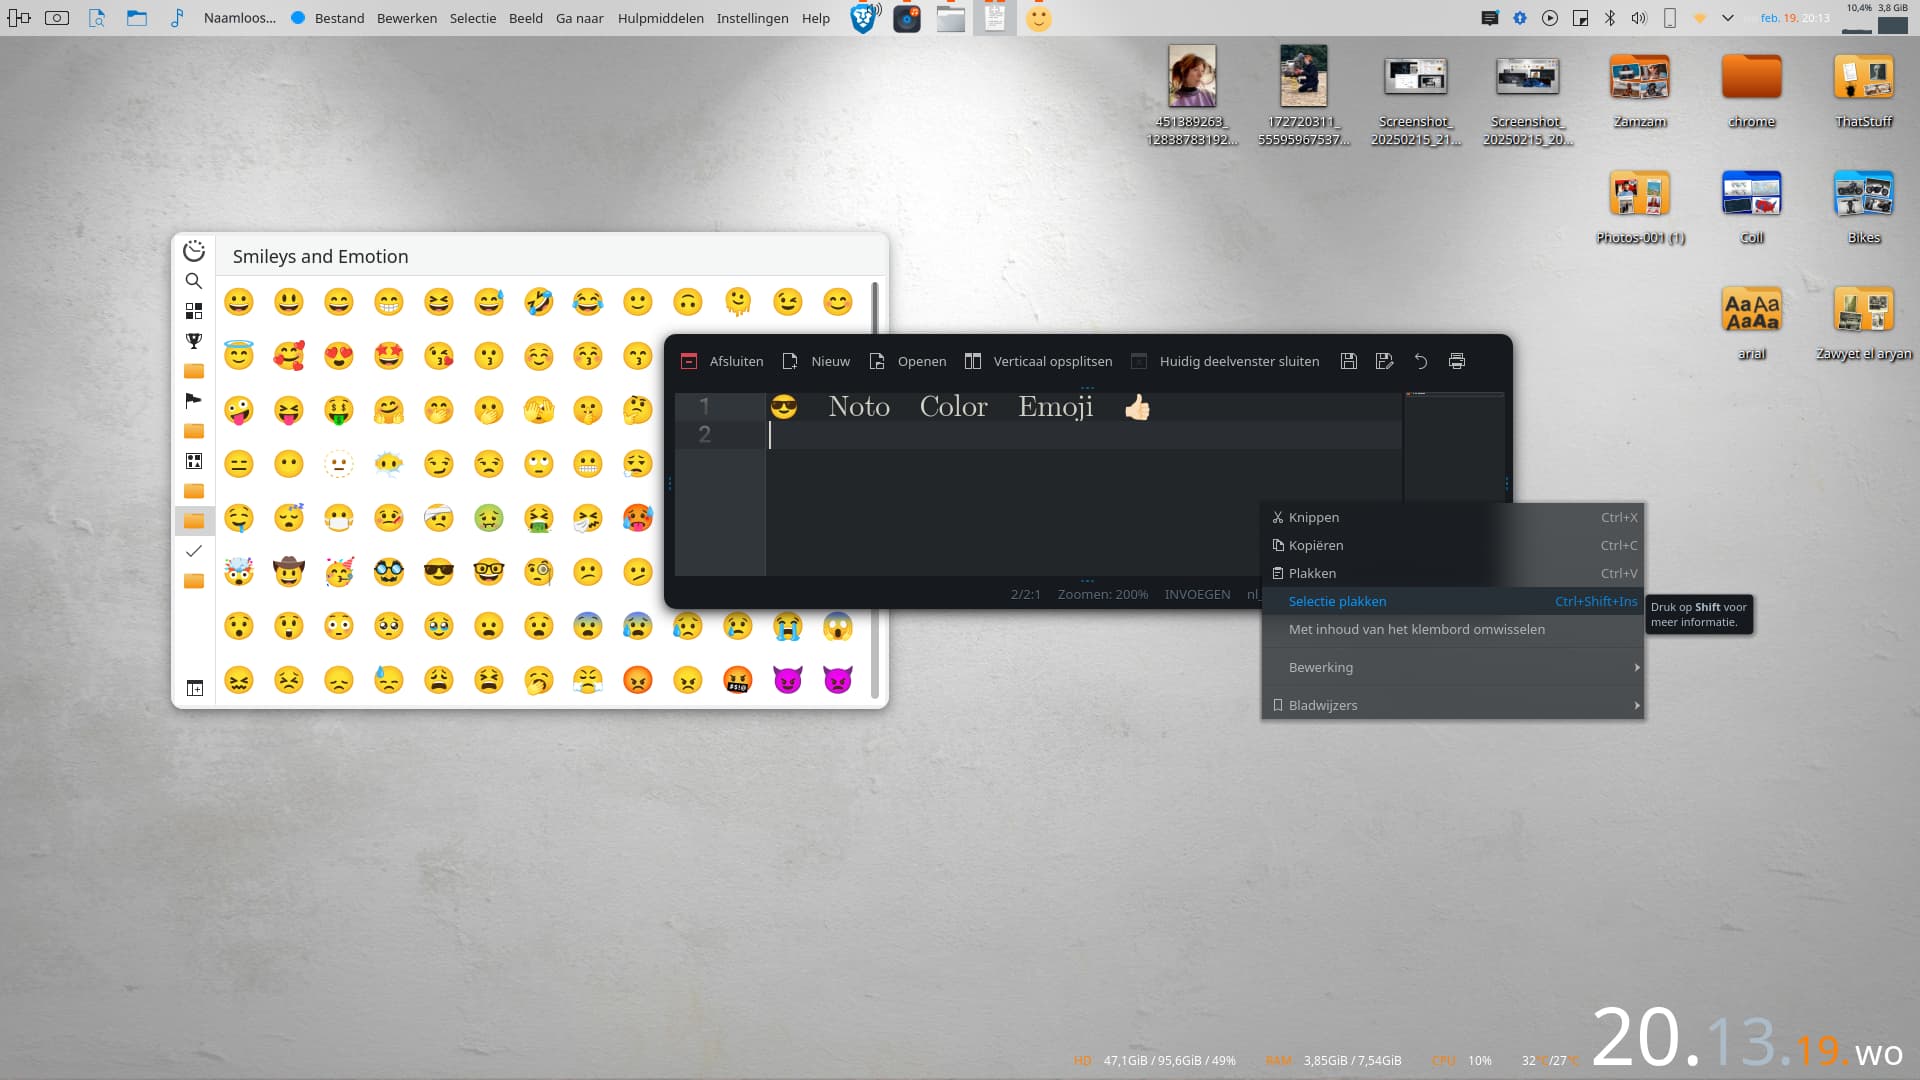Click the search icon in emoji selector
The height and width of the screenshot is (1080, 1920).
click(x=194, y=281)
